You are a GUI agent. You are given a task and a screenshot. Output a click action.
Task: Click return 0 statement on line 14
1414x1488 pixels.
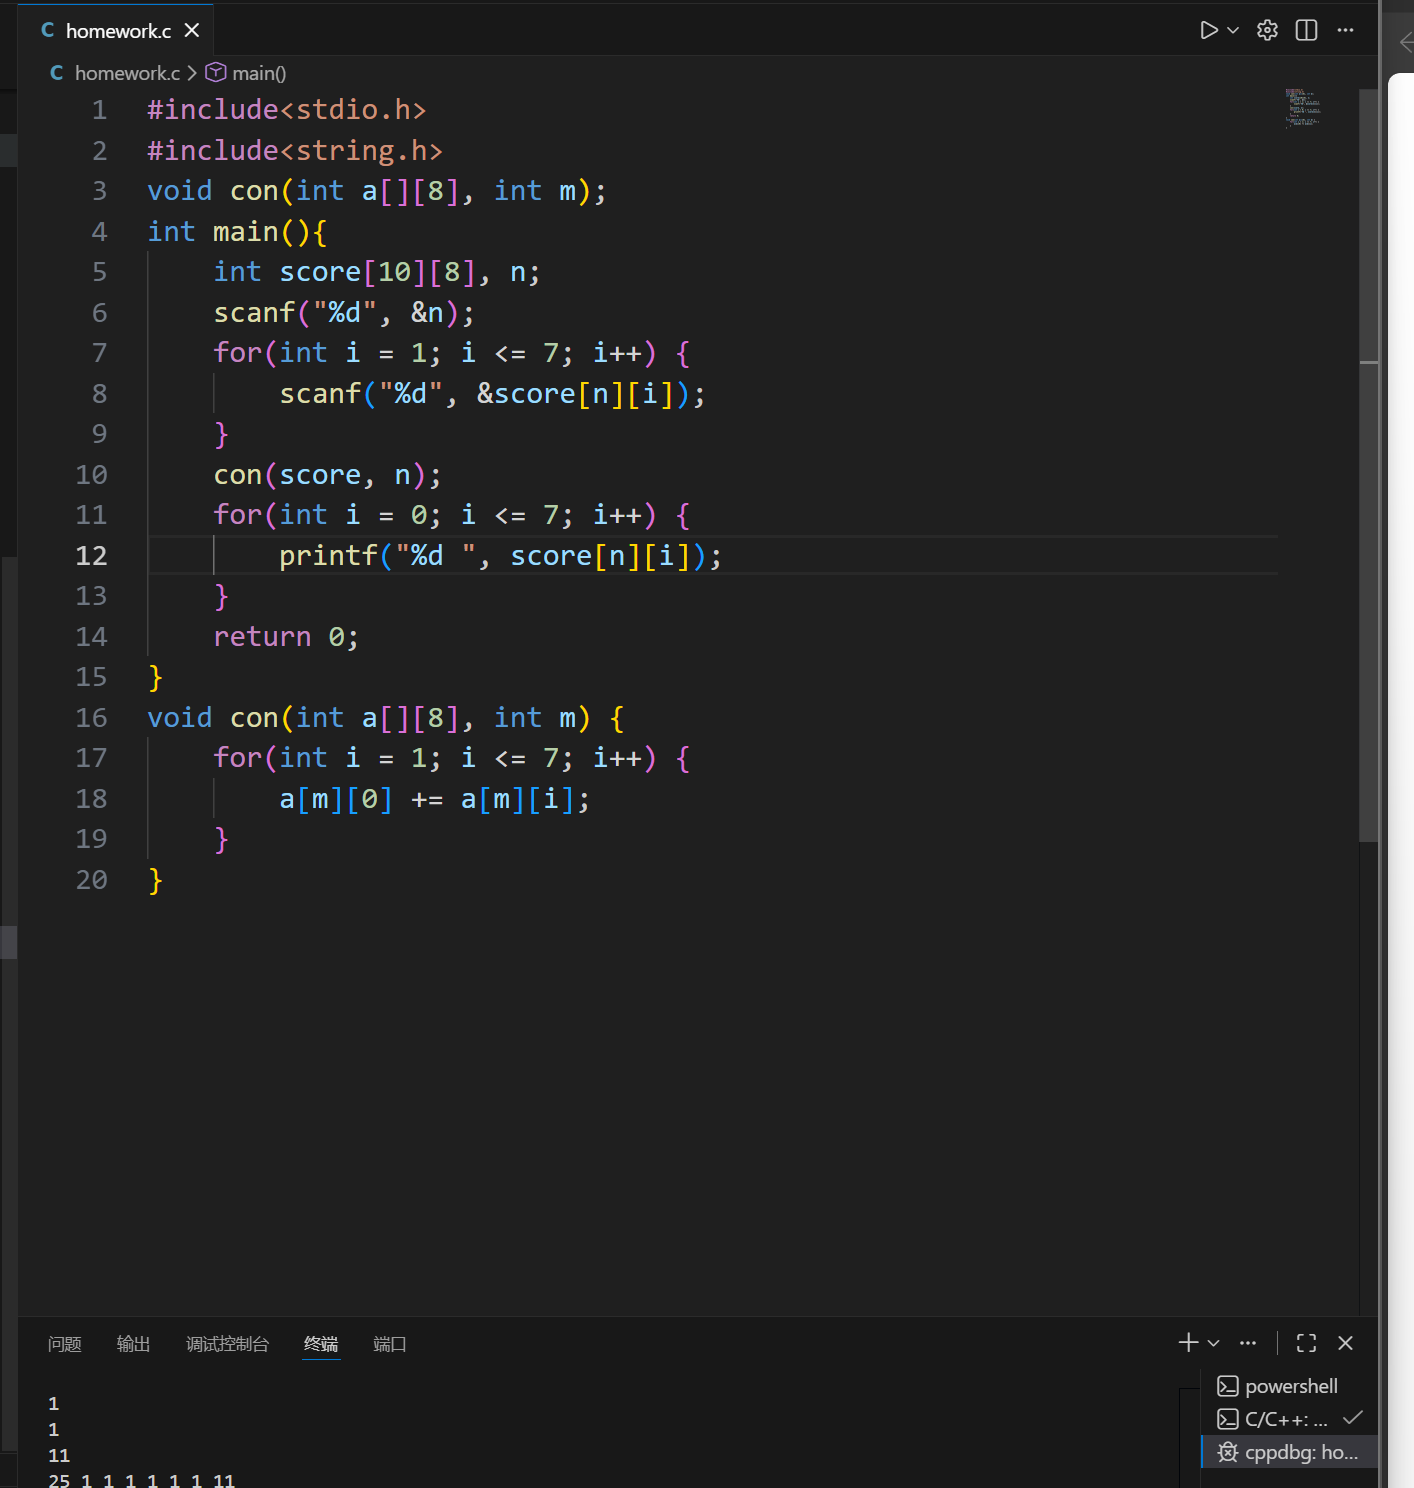pyautogui.click(x=286, y=637)
